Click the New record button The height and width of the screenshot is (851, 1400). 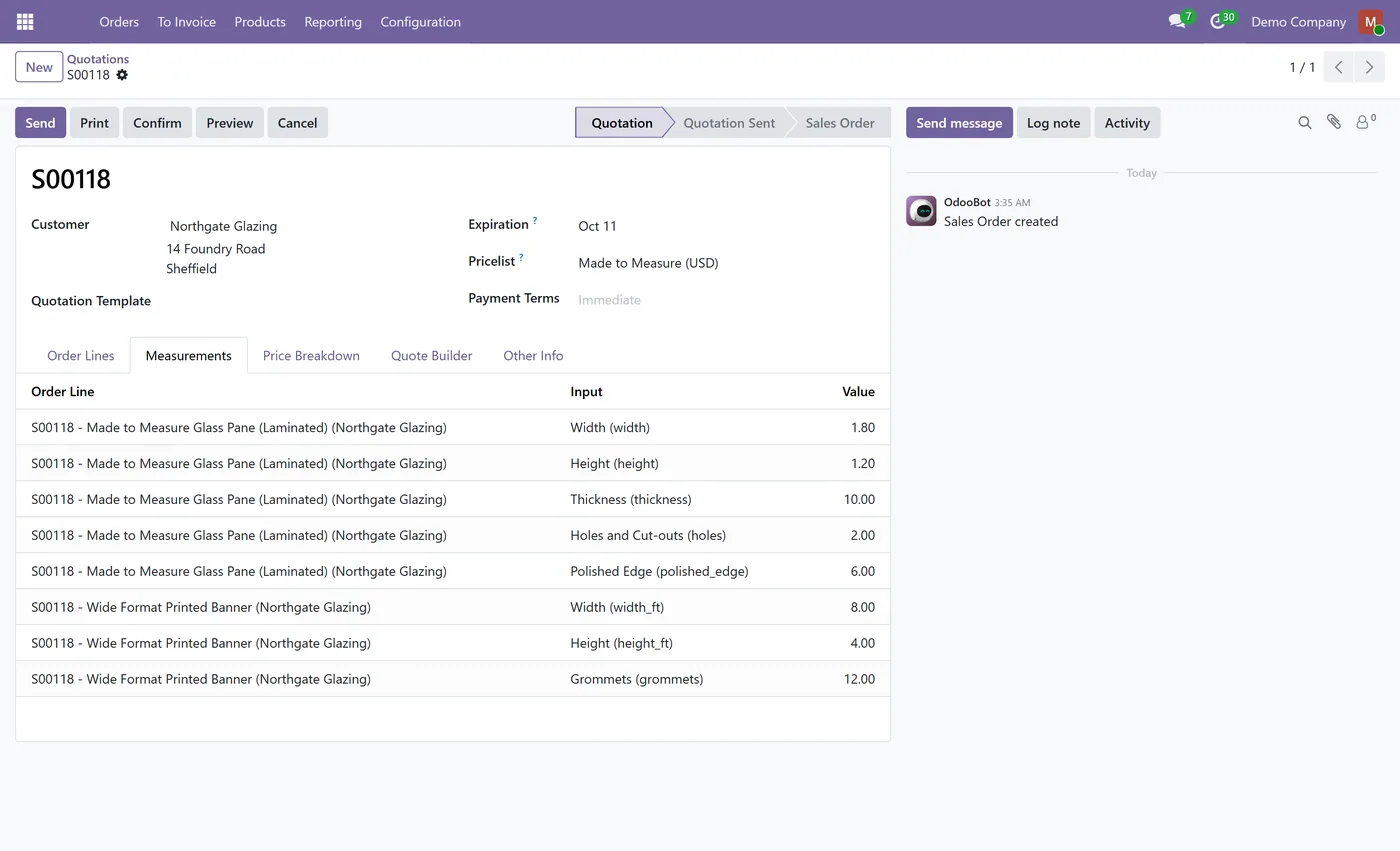pyautogui.click(x=39, y=67)
